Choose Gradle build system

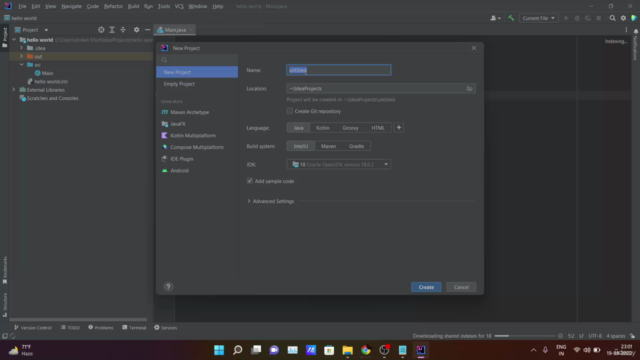pos(356,146)
